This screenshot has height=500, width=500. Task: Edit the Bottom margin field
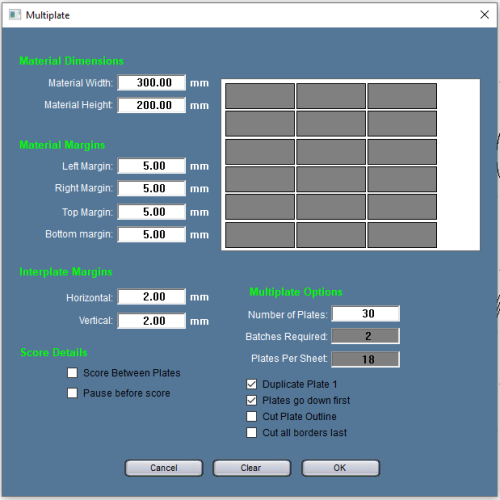coord(152,234)
